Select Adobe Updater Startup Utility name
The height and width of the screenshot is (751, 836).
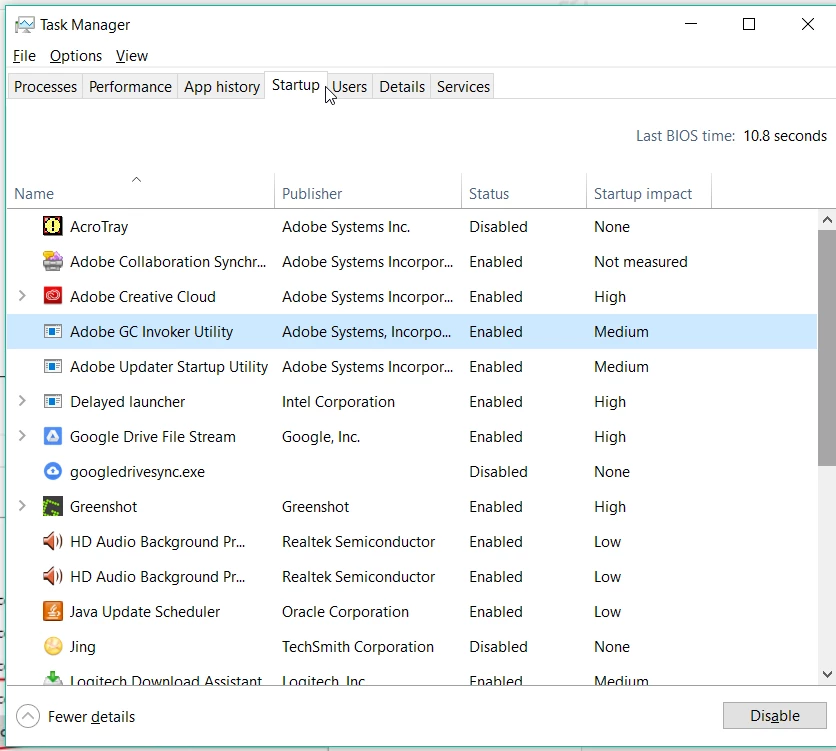tap(169, 367)
